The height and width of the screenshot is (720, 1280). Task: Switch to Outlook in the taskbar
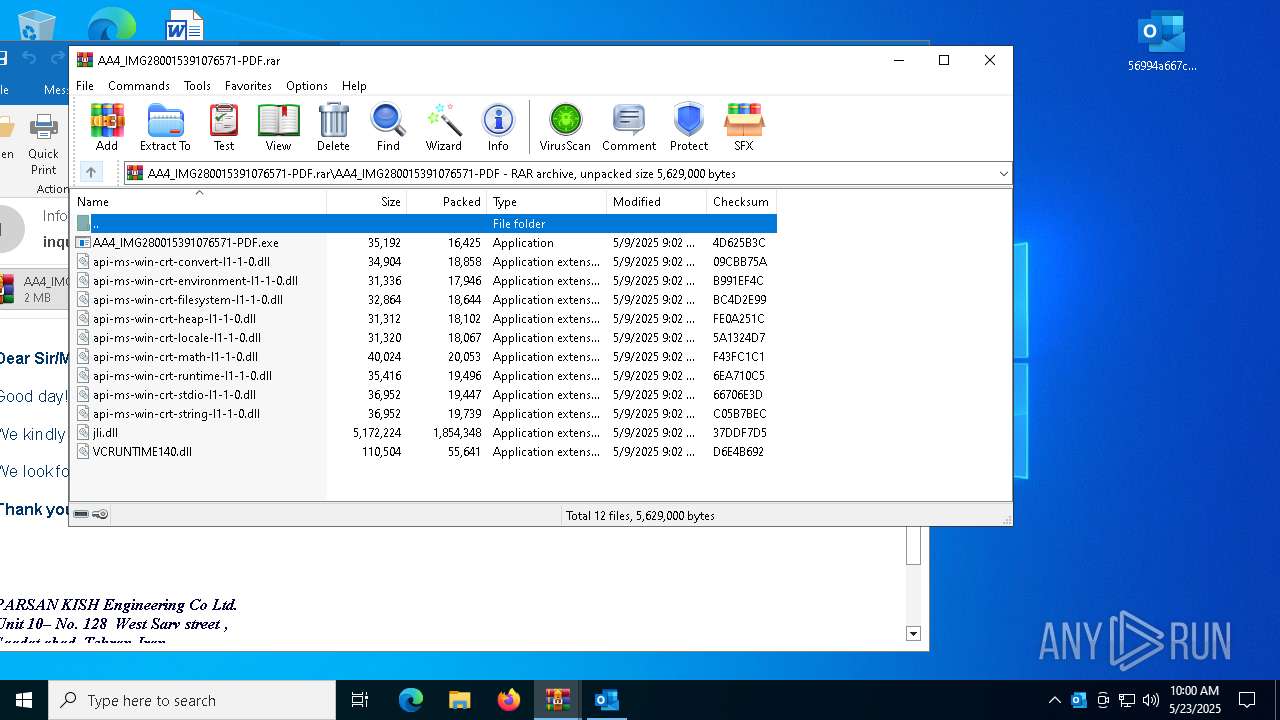coord(607,700)
